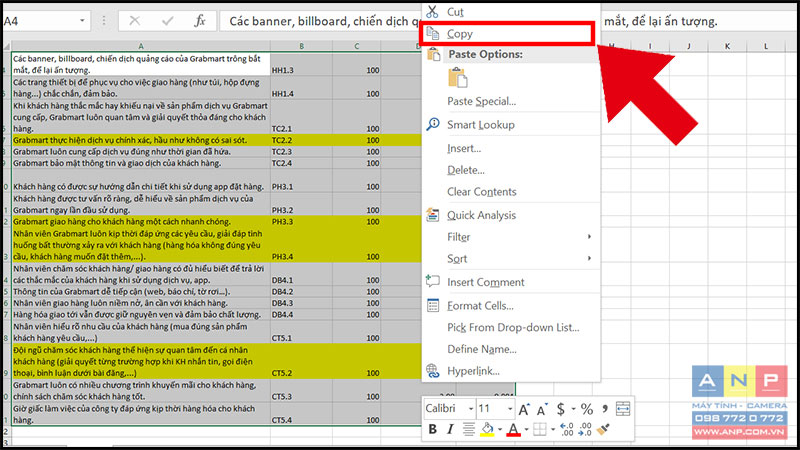Open font color dropdown arrow
Viewport: 800px width, 450px height.
click(x=526, y=430)
